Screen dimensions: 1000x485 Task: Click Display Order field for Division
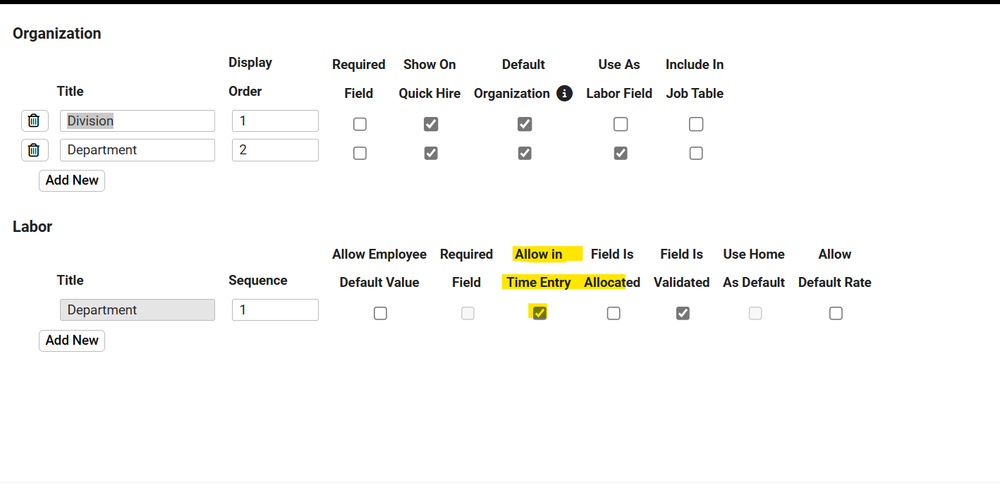[x=275, y=121]
